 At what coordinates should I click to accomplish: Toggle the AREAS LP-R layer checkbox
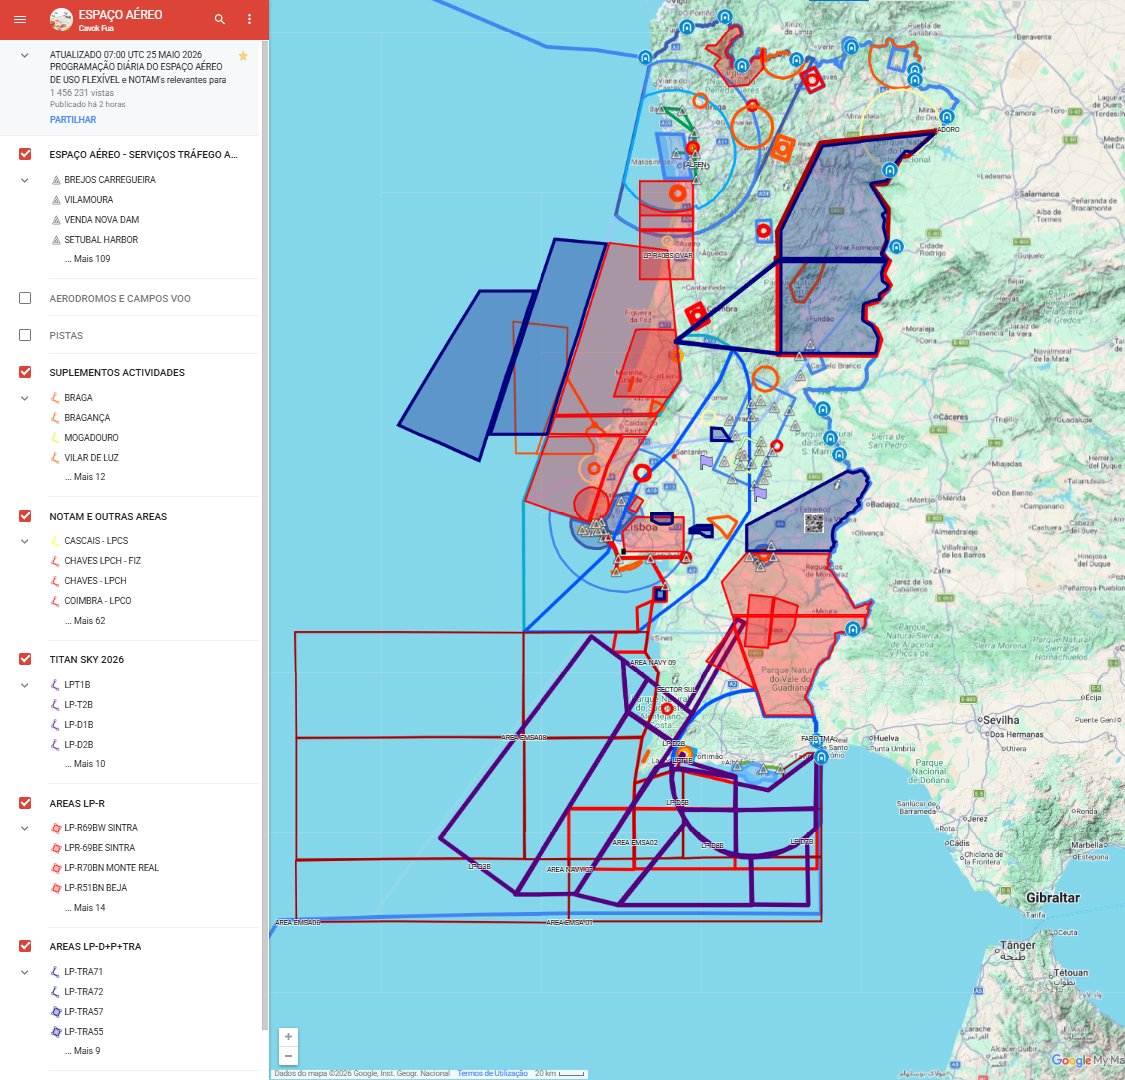tap(25, 803)
